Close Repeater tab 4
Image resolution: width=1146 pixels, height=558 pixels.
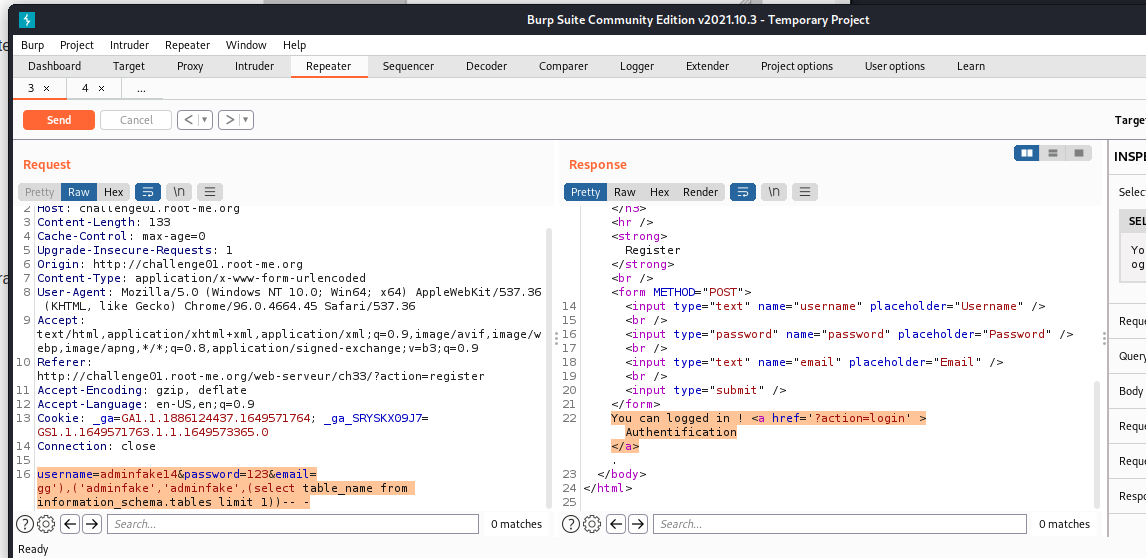(x=101, y=88)
